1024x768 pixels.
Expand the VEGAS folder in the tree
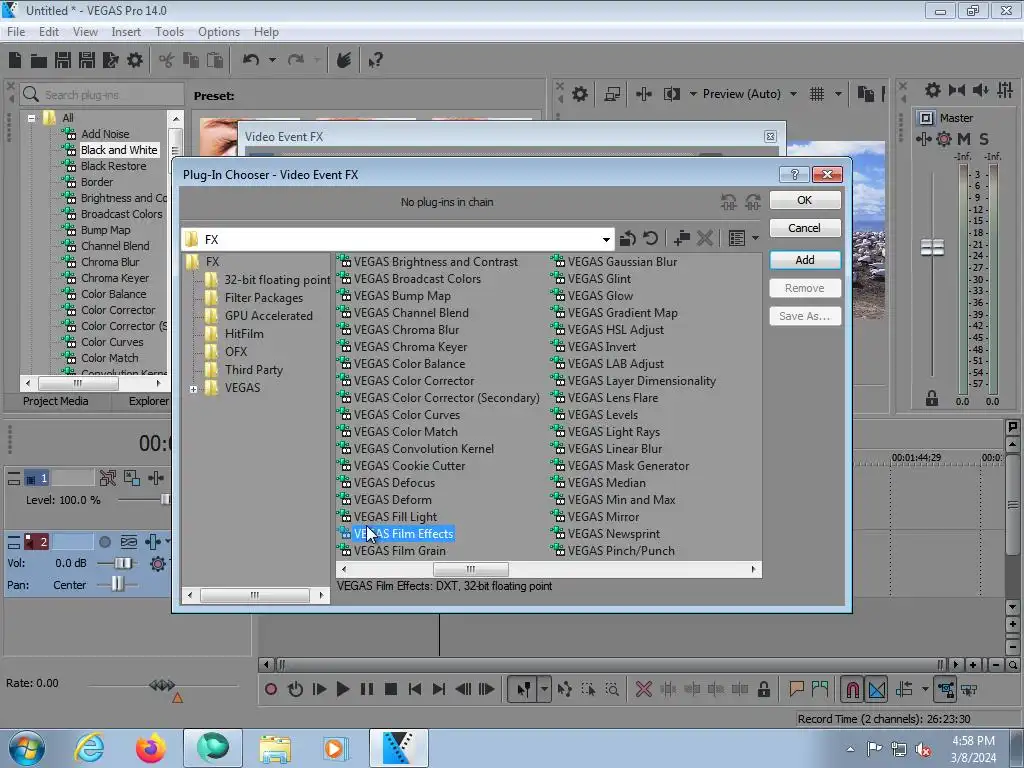tap(193, 389)
